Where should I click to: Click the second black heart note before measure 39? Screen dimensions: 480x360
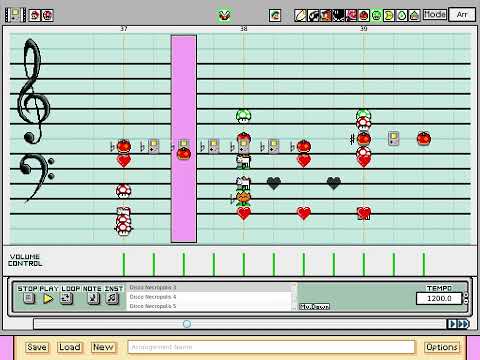tap(334, 183)
